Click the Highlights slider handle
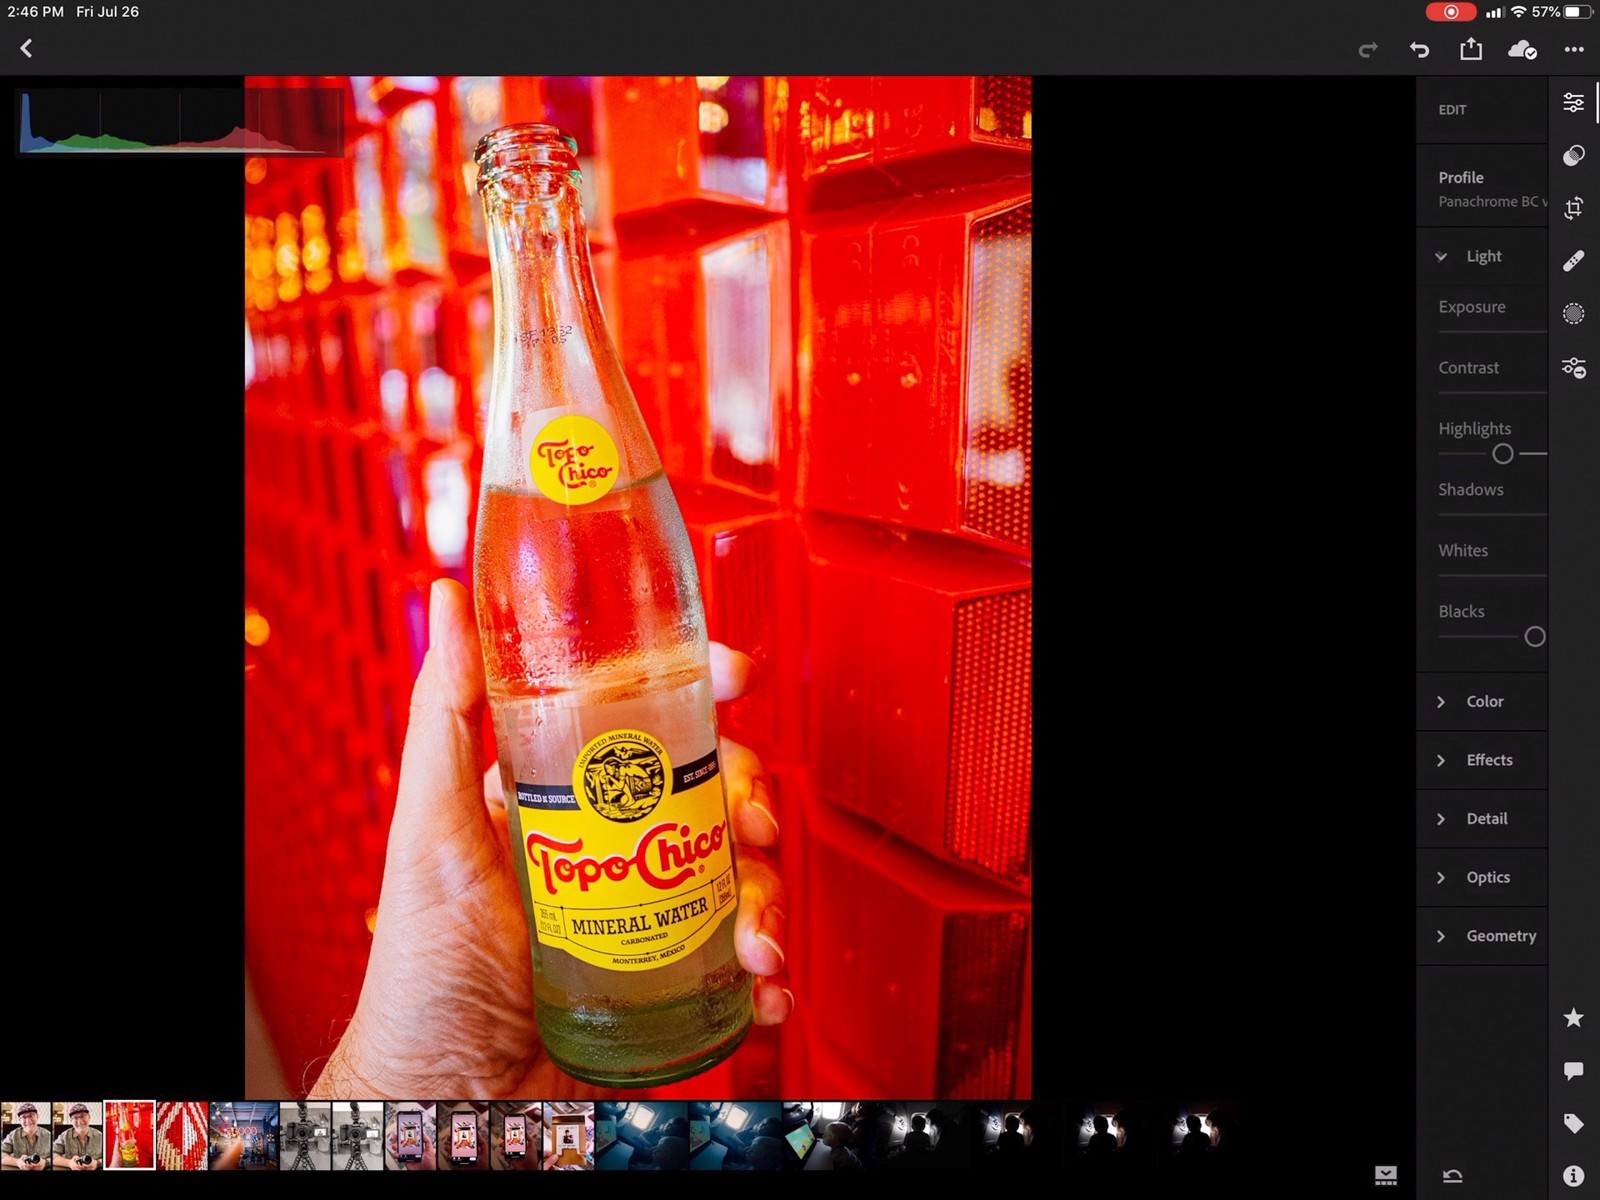The height and width of the screenshot is (1200, 1600). coord(1502,454)
